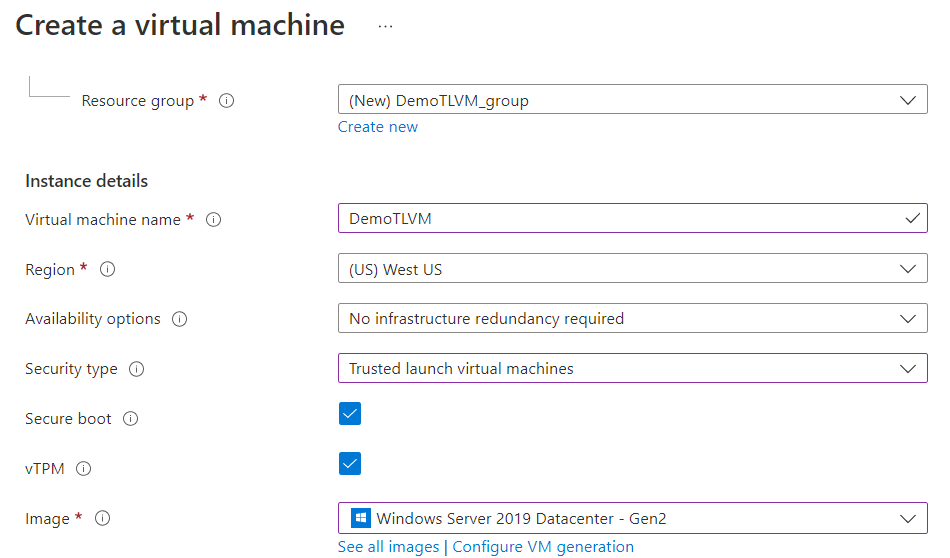Open the Security type dropdown
The width and height of the screenshot is (950, 558).
(633, 368)
